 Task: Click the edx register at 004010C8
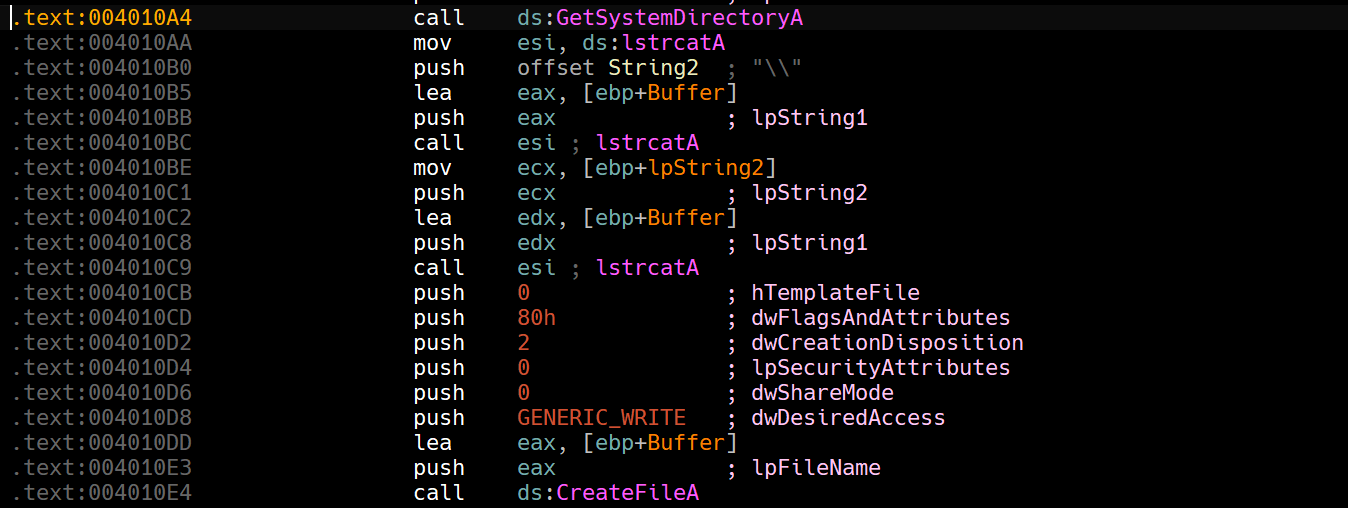536,243
